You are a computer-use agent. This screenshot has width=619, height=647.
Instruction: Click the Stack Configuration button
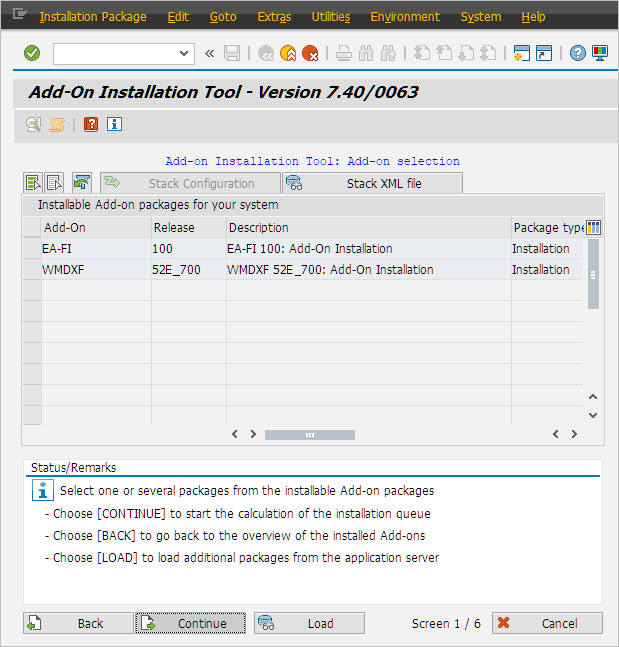point(190,183)
